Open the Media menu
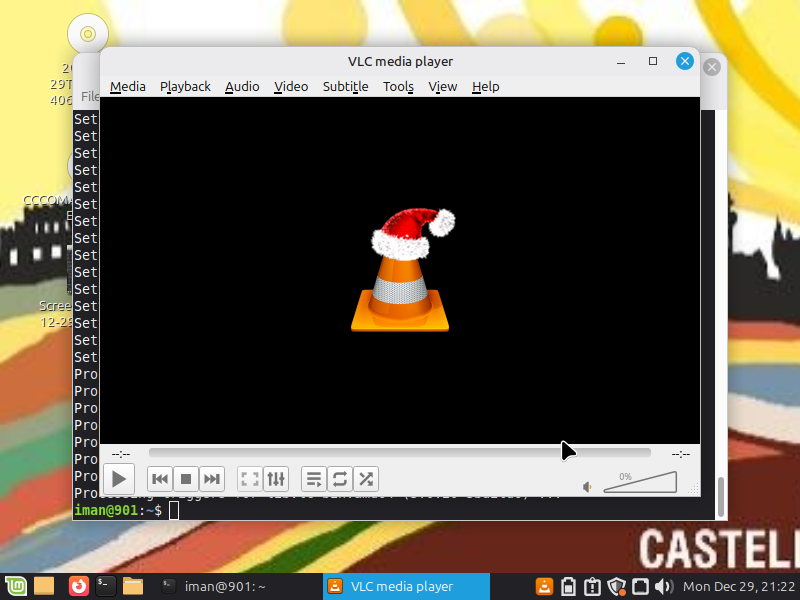The width and height of the screenshot is (800, 600). pos(128,87)
